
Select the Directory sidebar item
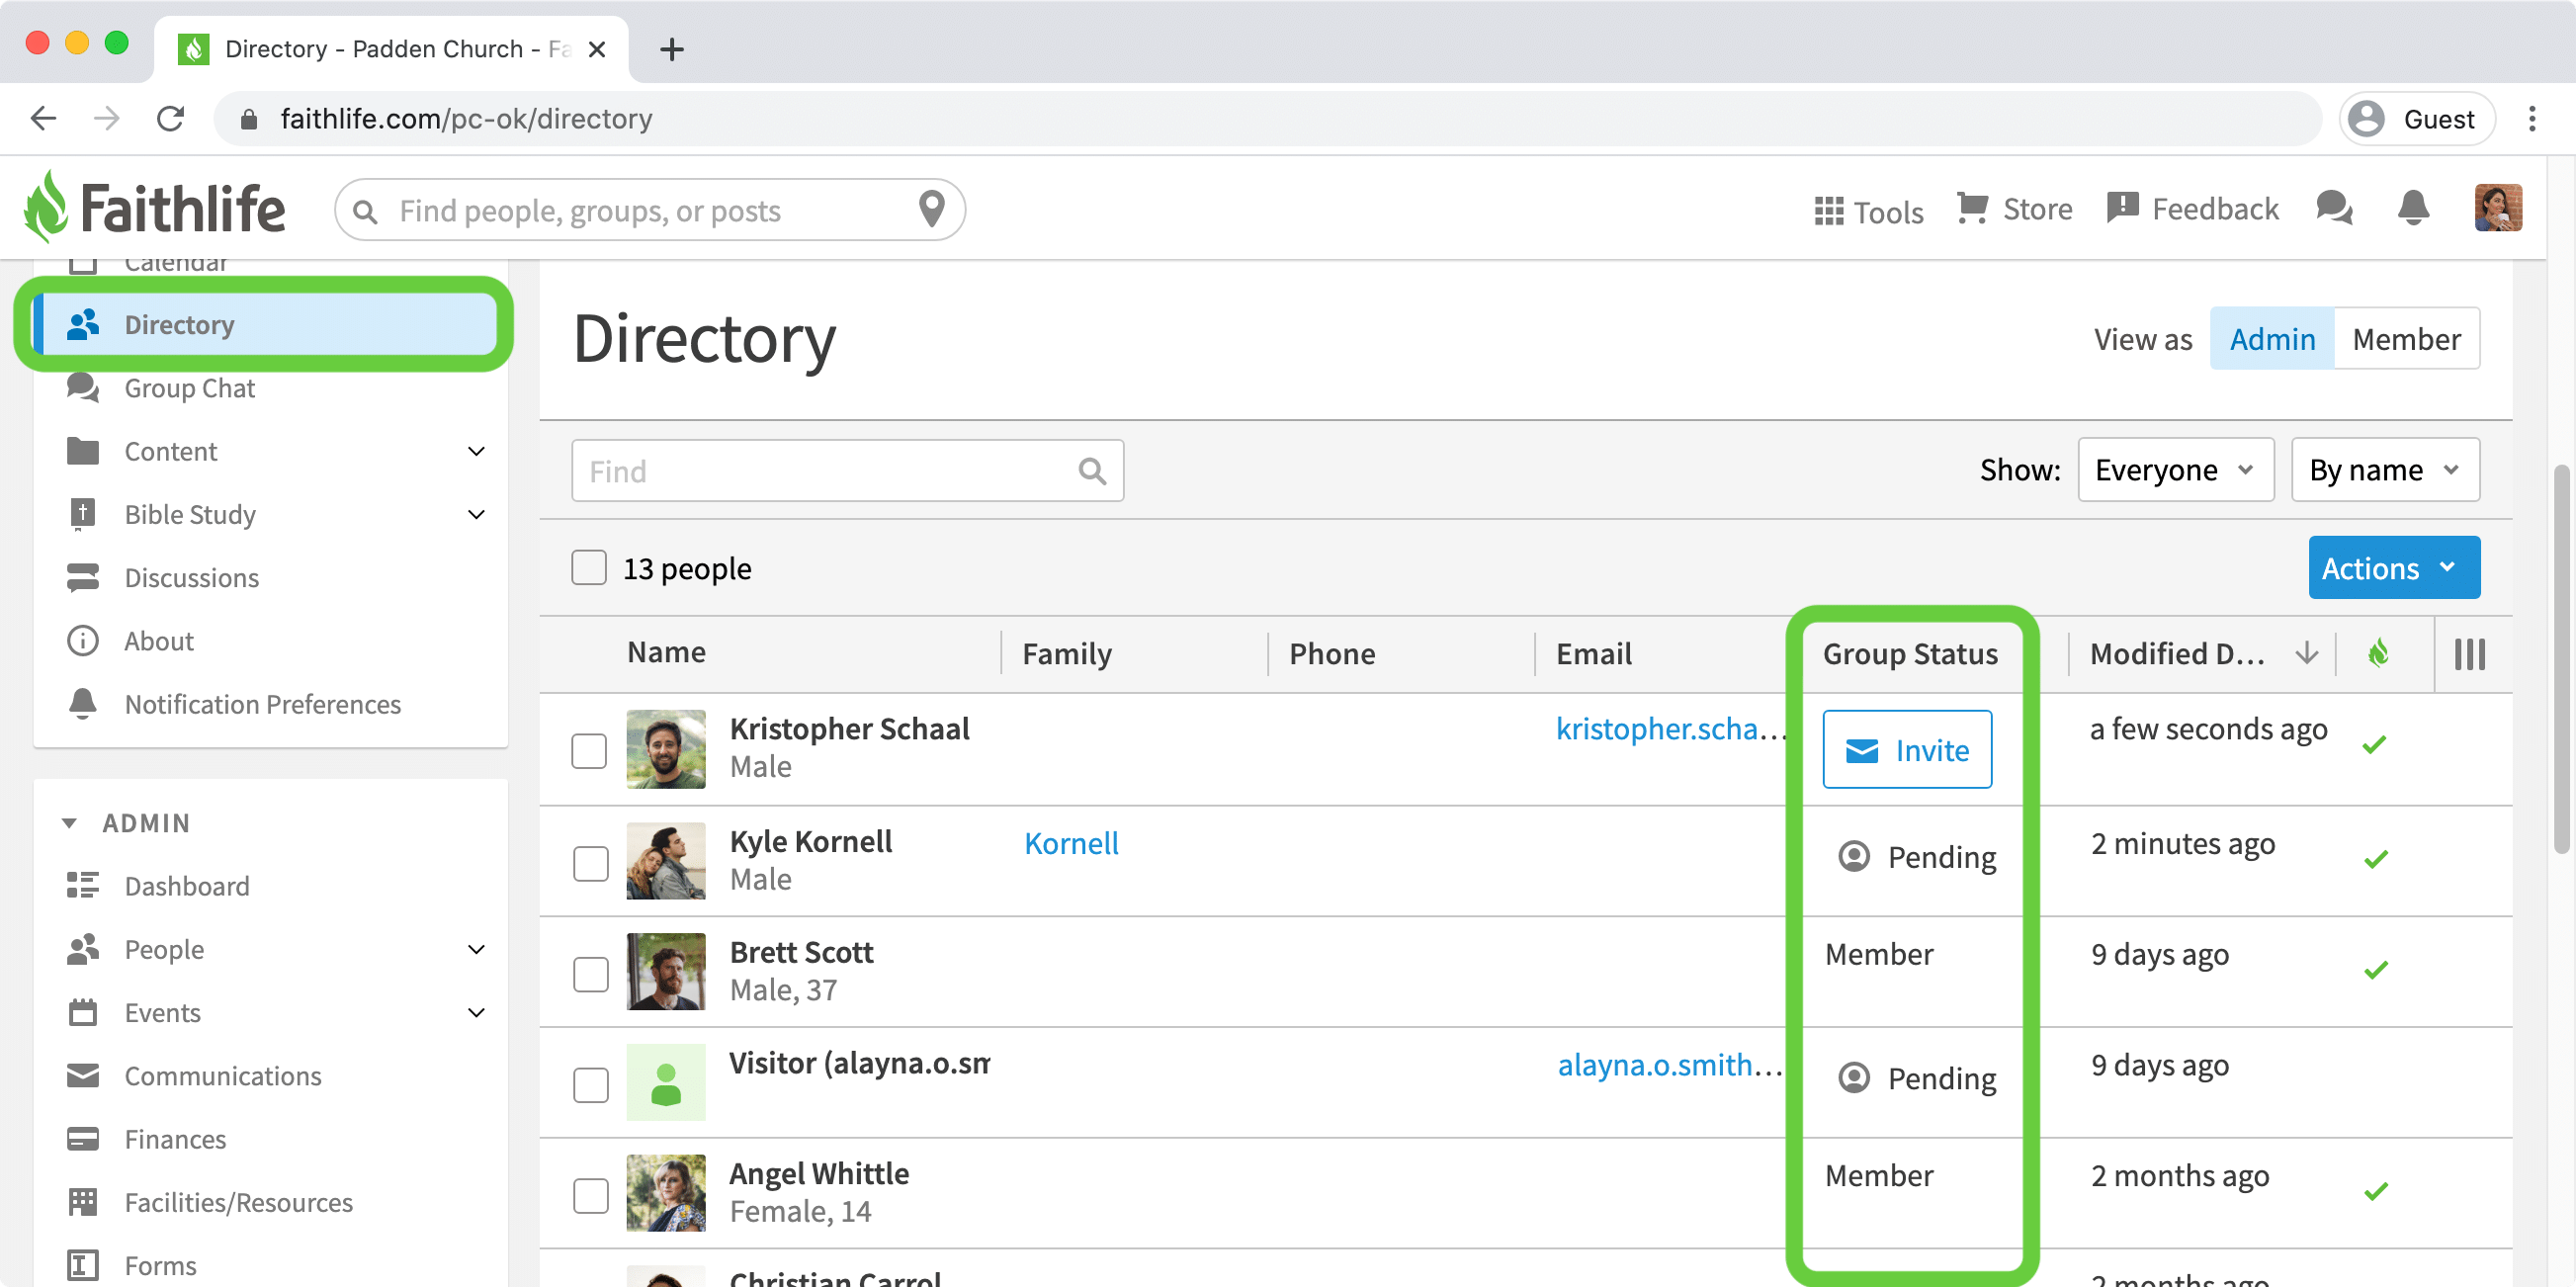pyautogui.click(x=264, y=325)
